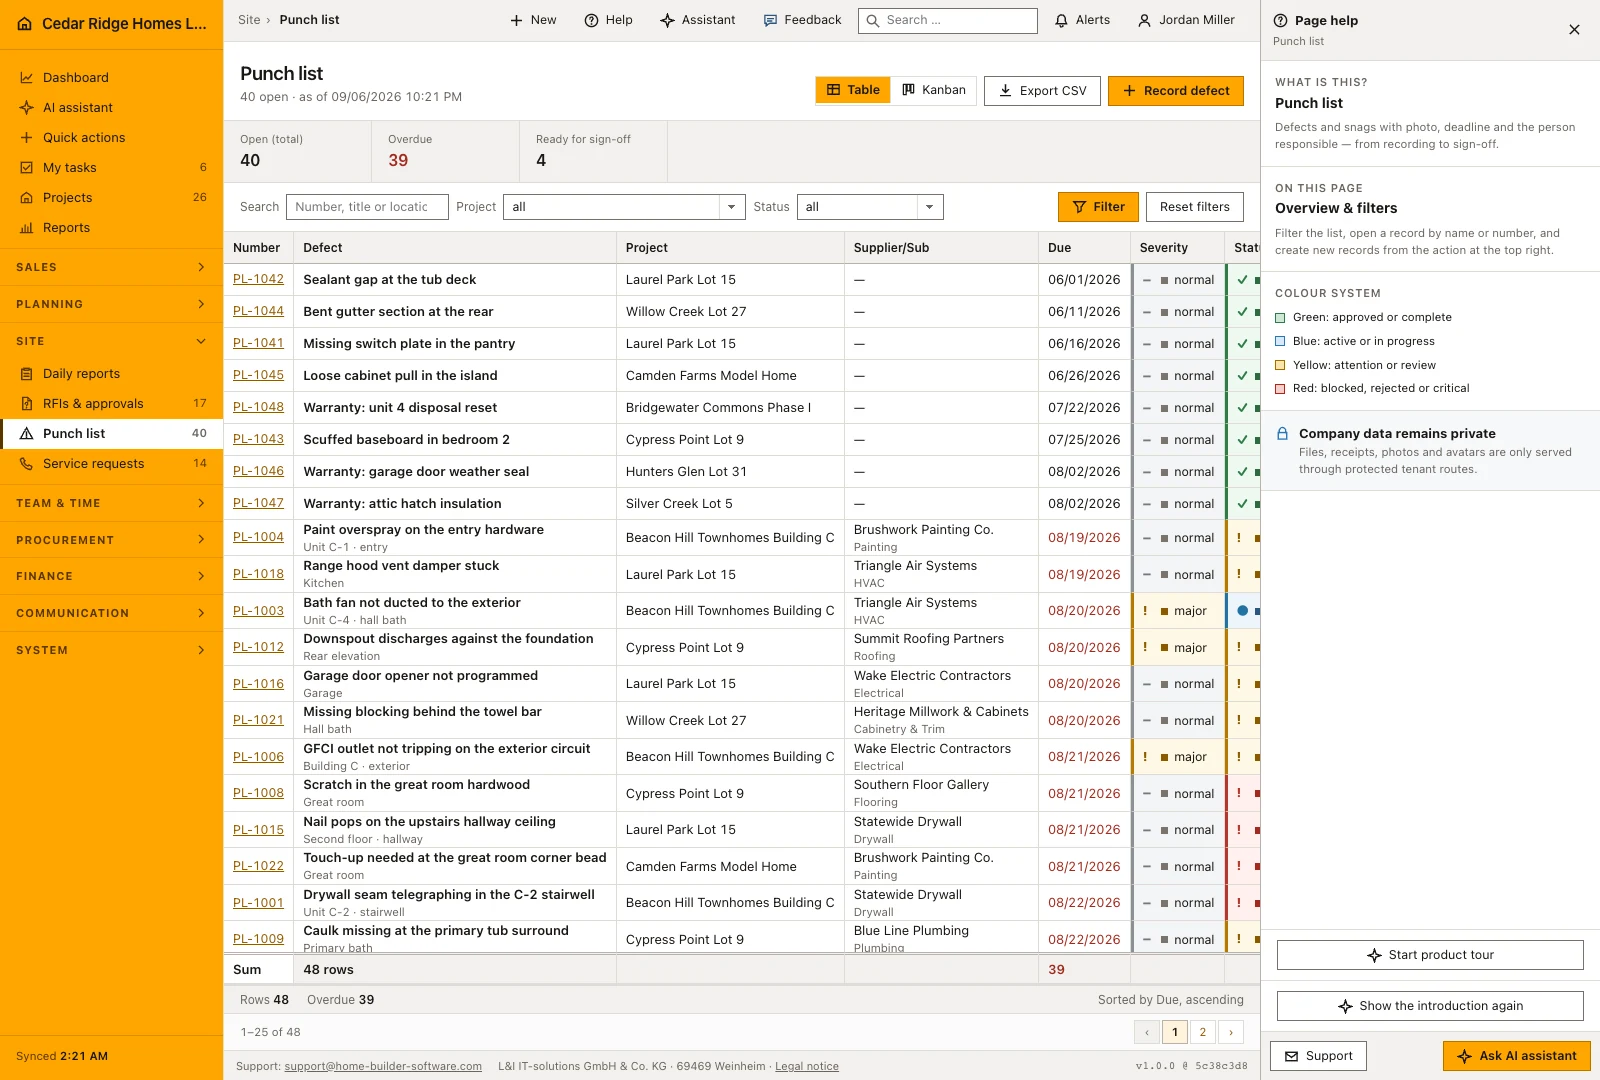Open the Dashboard sidebar item
This screenshot has height=1080, width=1600.
(x=111, y=77)
